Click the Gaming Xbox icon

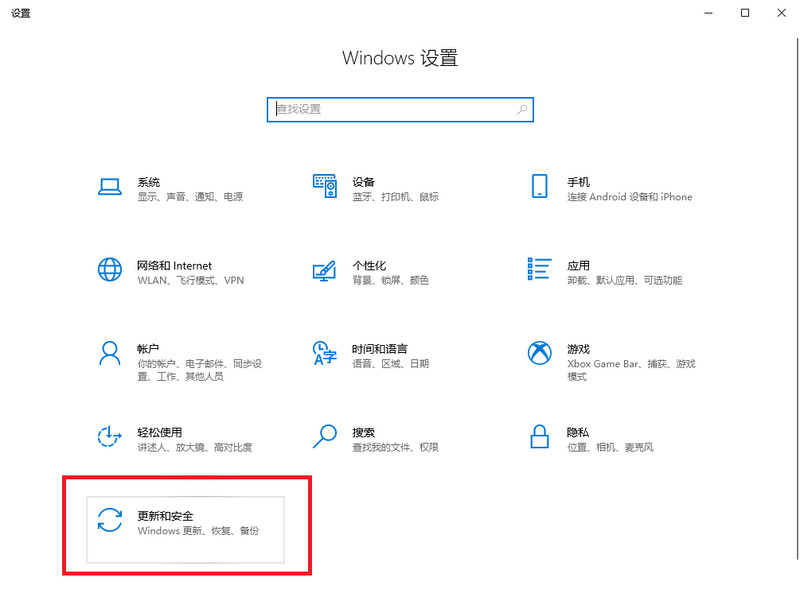click(539, 353)
